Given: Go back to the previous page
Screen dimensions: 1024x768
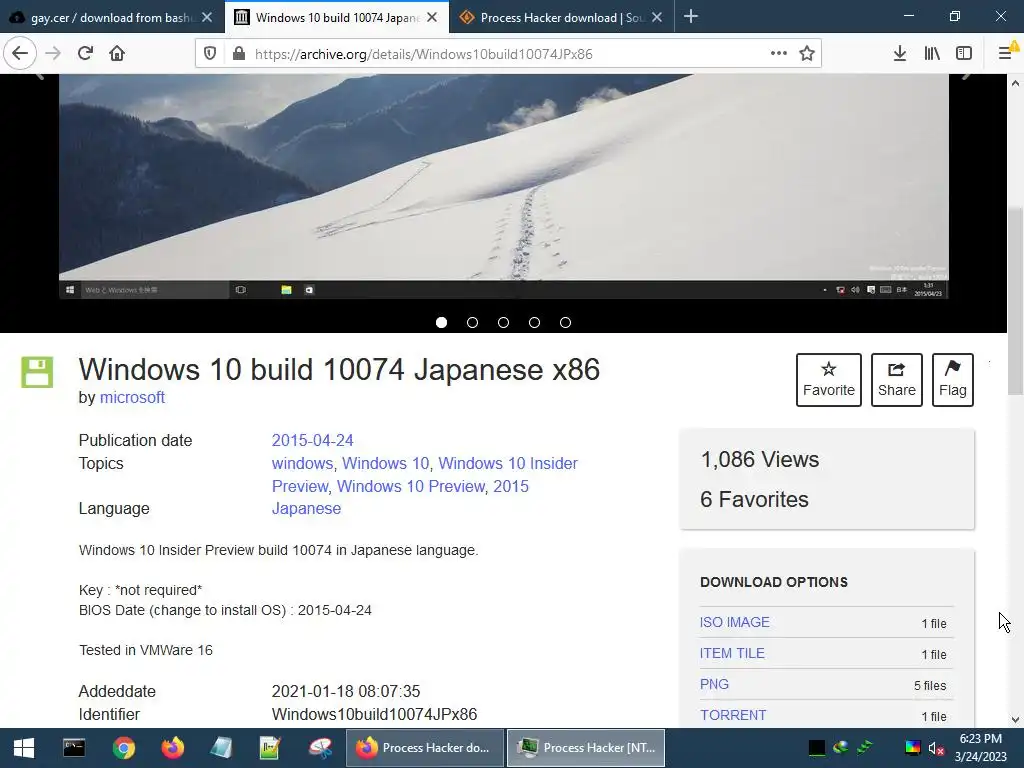Looking at the screenshot, I should click(20, 53).
